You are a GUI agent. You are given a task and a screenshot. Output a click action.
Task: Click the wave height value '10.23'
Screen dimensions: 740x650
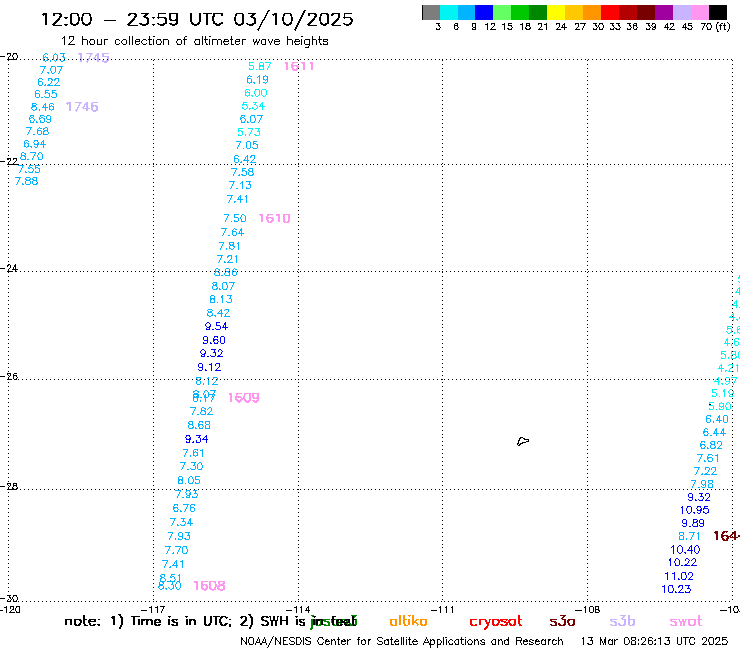pyautogui.click(x=676, y=590)
